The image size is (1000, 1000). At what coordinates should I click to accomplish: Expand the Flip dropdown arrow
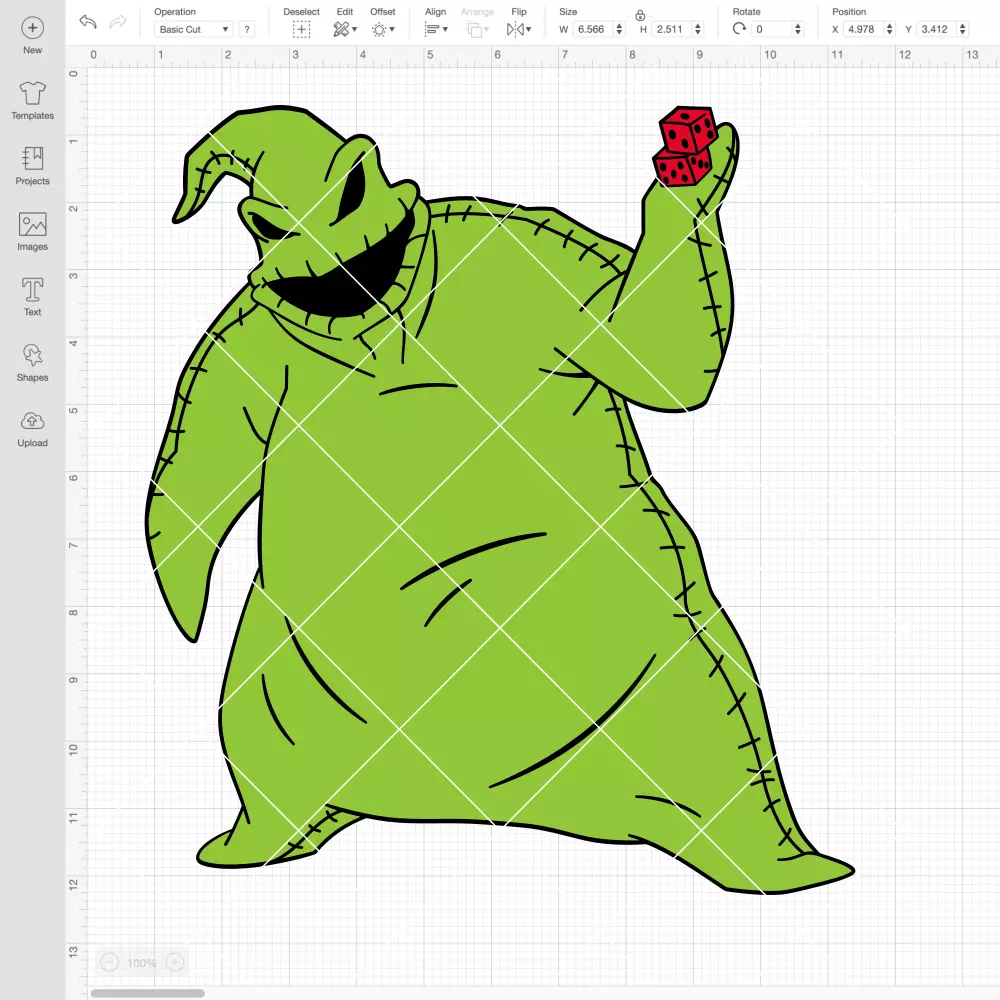point(529,29)
